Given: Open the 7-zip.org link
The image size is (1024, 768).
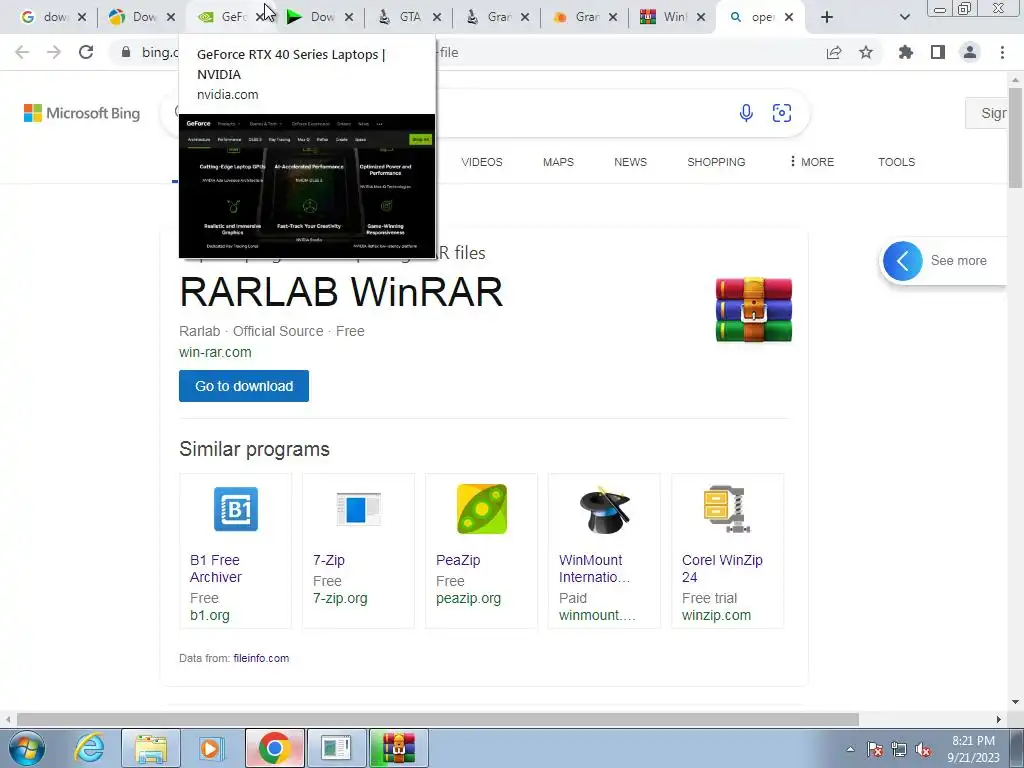Looking at the screenshot, I should [x=340, y=598].
